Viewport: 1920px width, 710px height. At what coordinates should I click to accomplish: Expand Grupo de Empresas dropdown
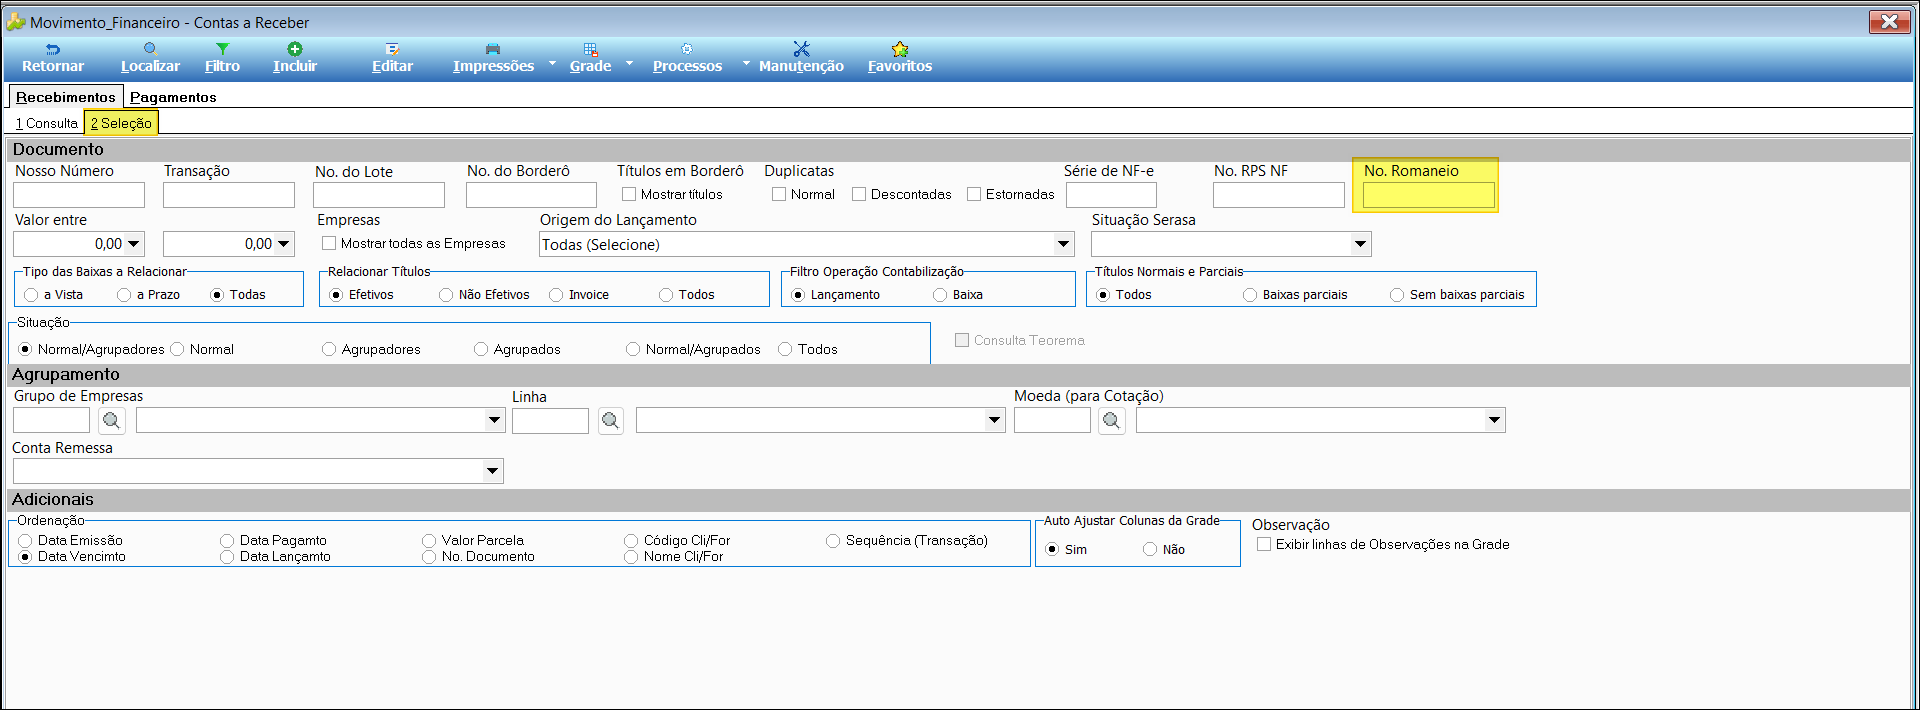[494, 420]
